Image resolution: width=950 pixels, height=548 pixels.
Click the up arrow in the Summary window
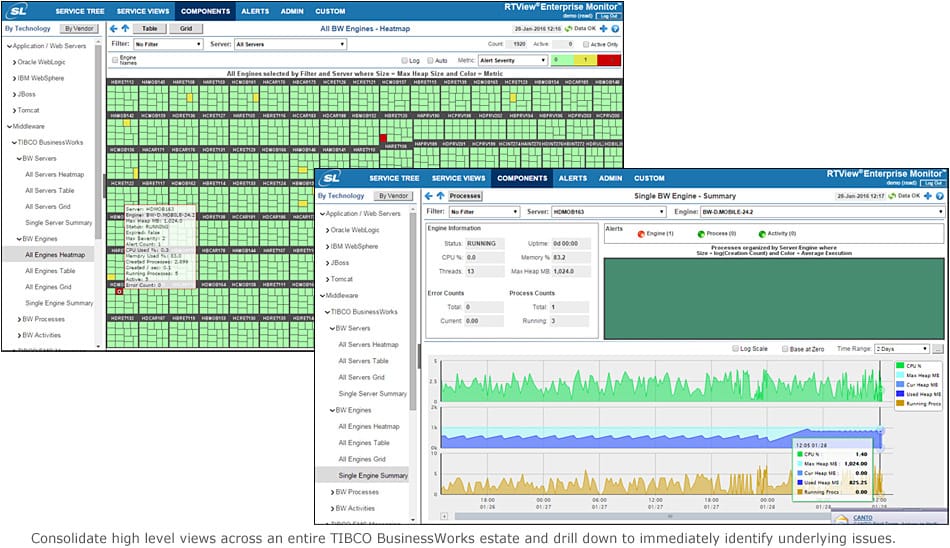[x=440, y=196]
